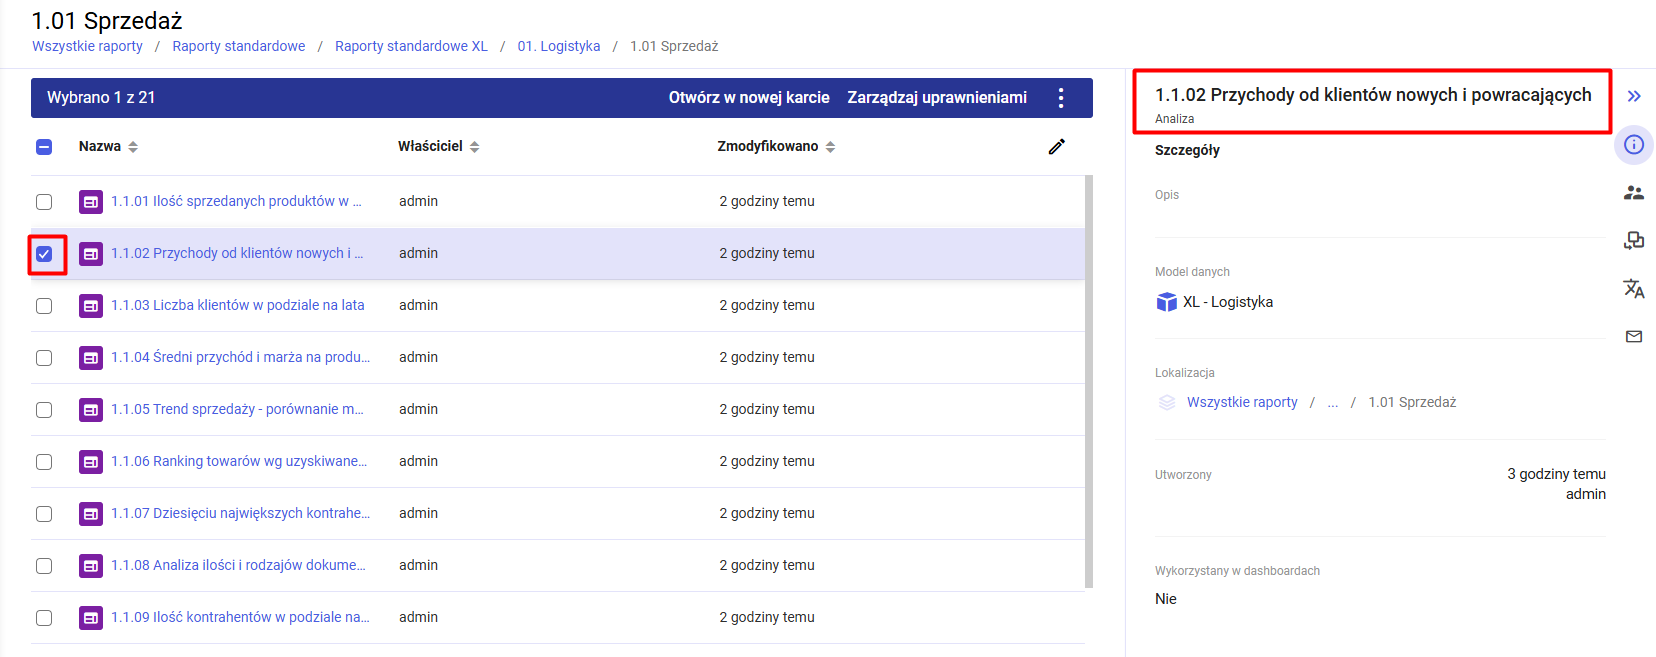The height and width of the screenshot is (657, 1656).
Task: Click the pencil edit columns icon
Action: 1057,146
